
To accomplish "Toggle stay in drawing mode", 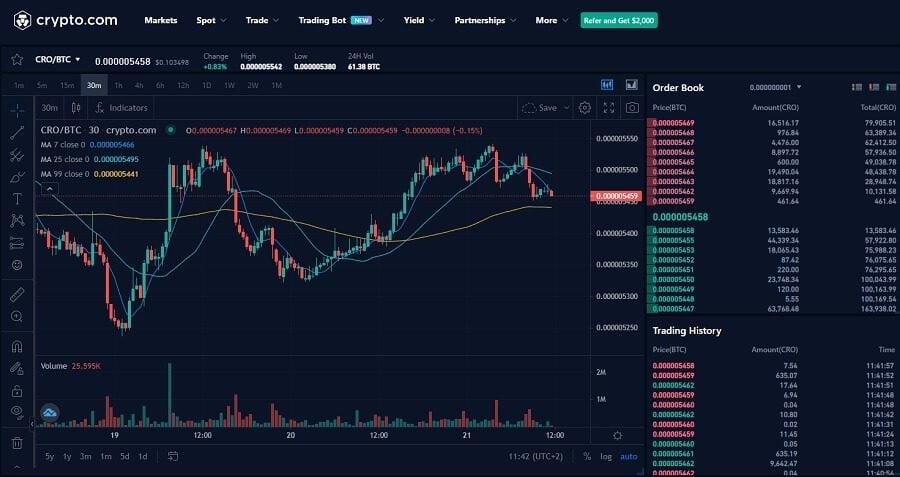I will 17,369.
